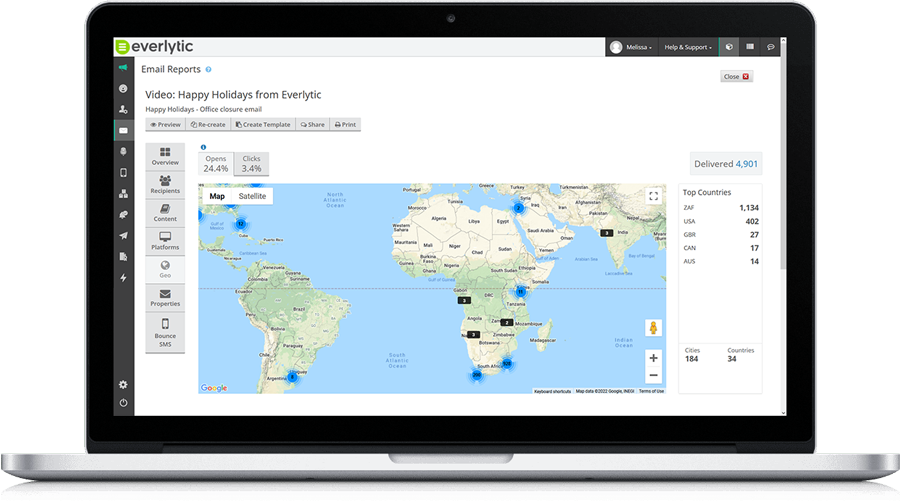Click the cluster marker 11 near Kenya
The height and width of the screenshot is (501, 900).
(x=521, y=292)
